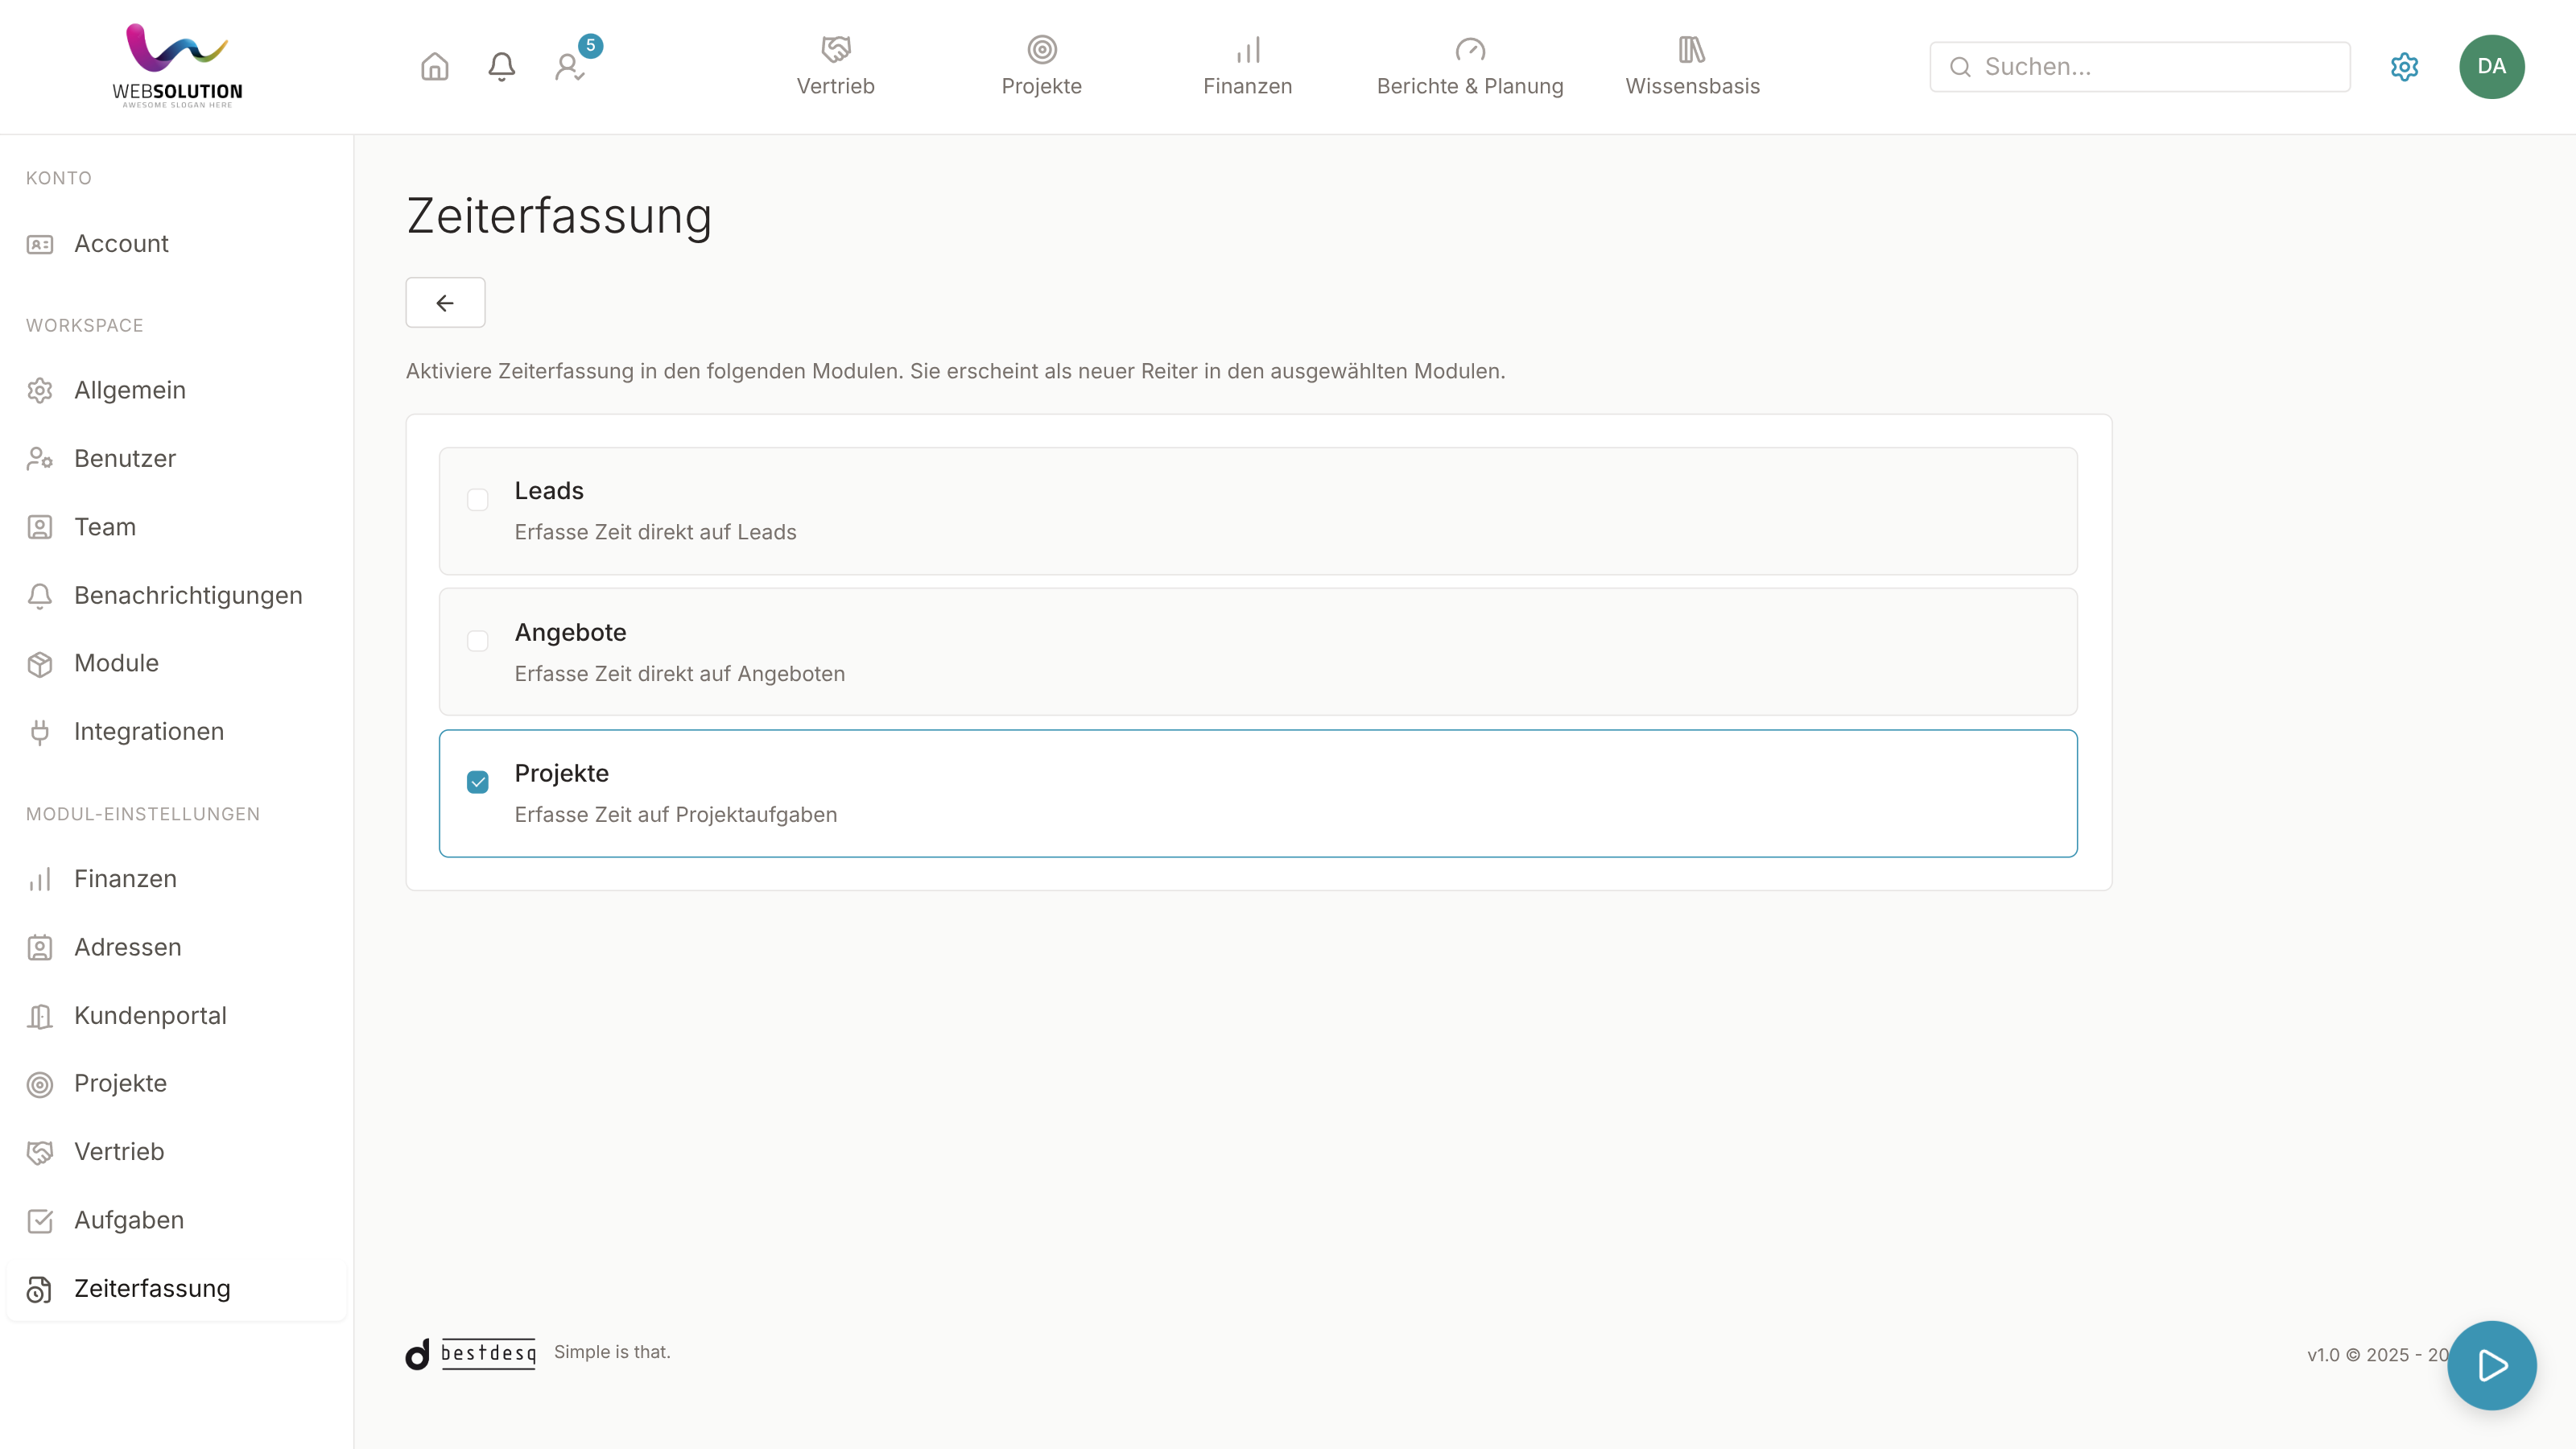Select Zeiterfassung in the sidebar
Viewport: 2576px width, 1449px height.
click(176, 1288)
